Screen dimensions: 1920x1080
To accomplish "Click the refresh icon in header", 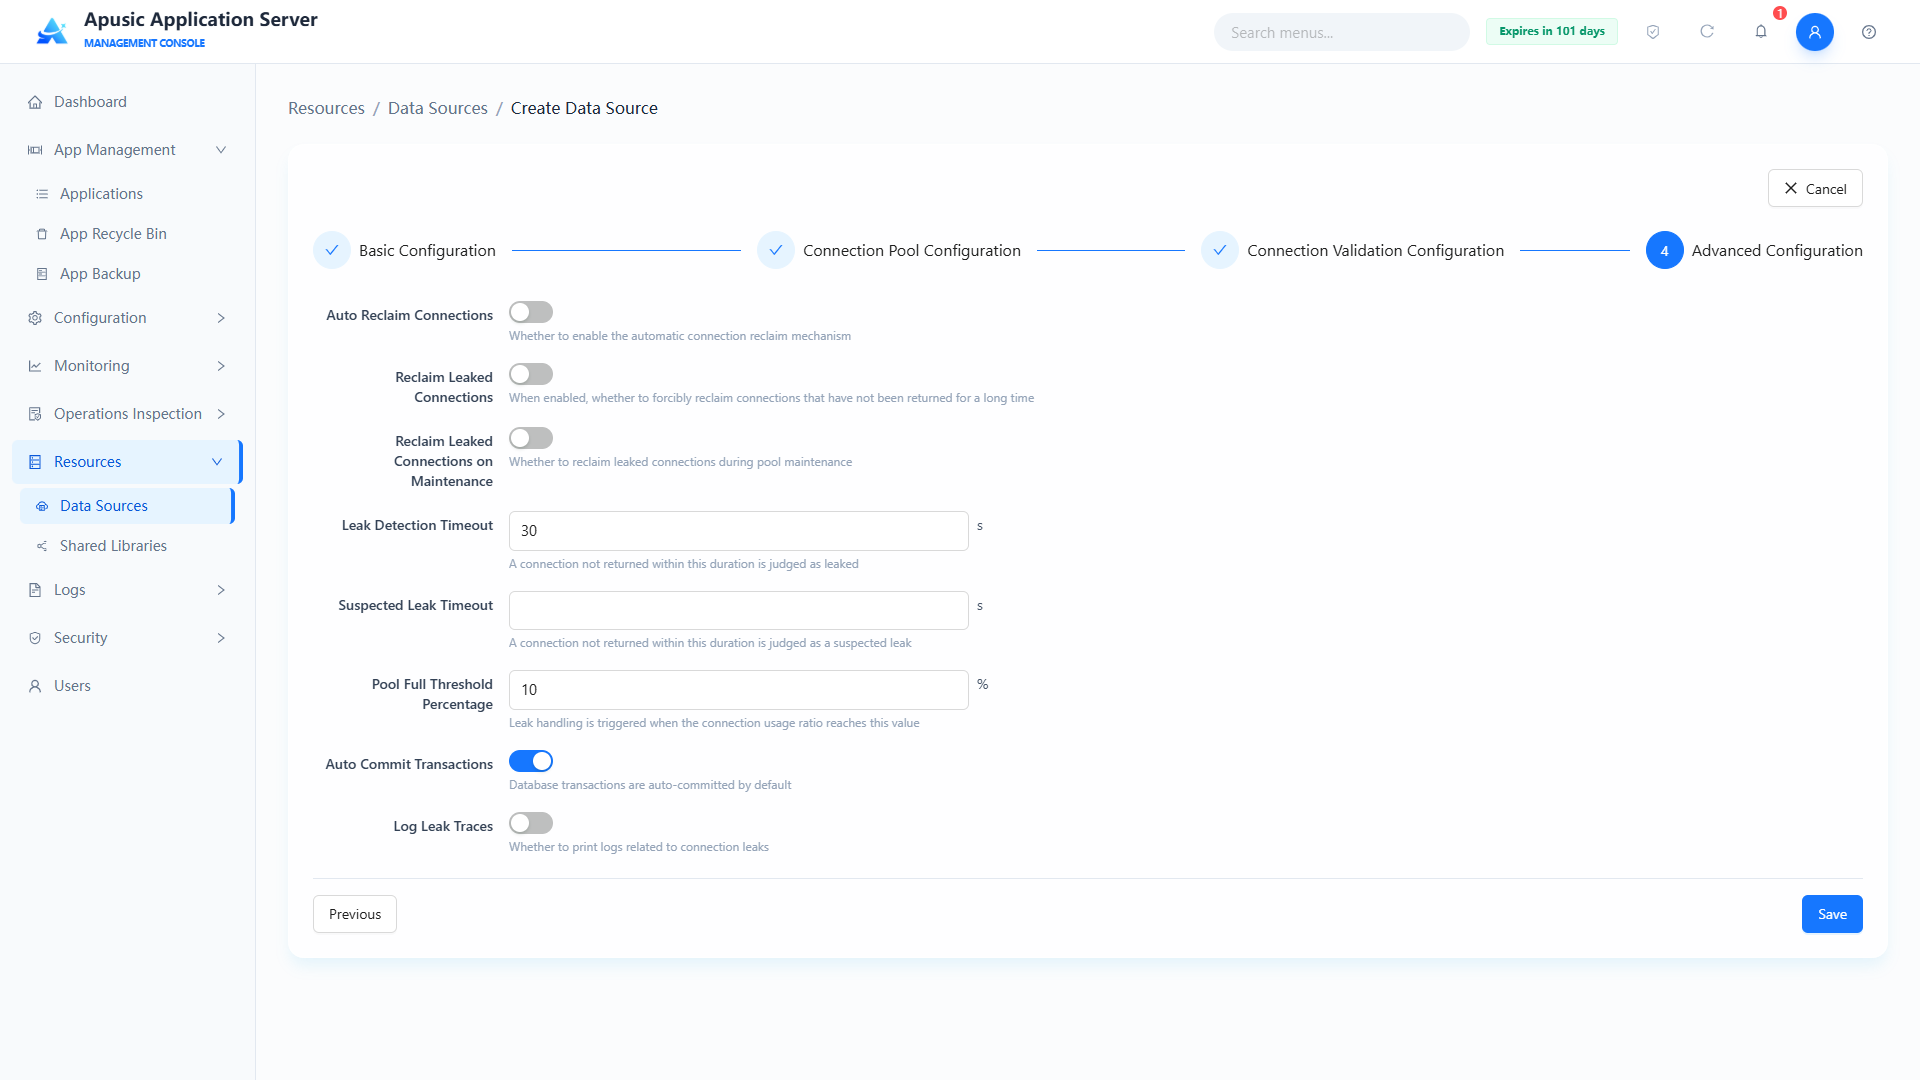I will click(1707, 32).
